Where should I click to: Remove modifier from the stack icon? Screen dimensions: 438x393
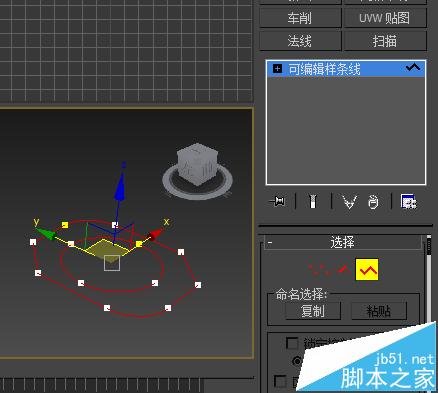pos(373,202)
